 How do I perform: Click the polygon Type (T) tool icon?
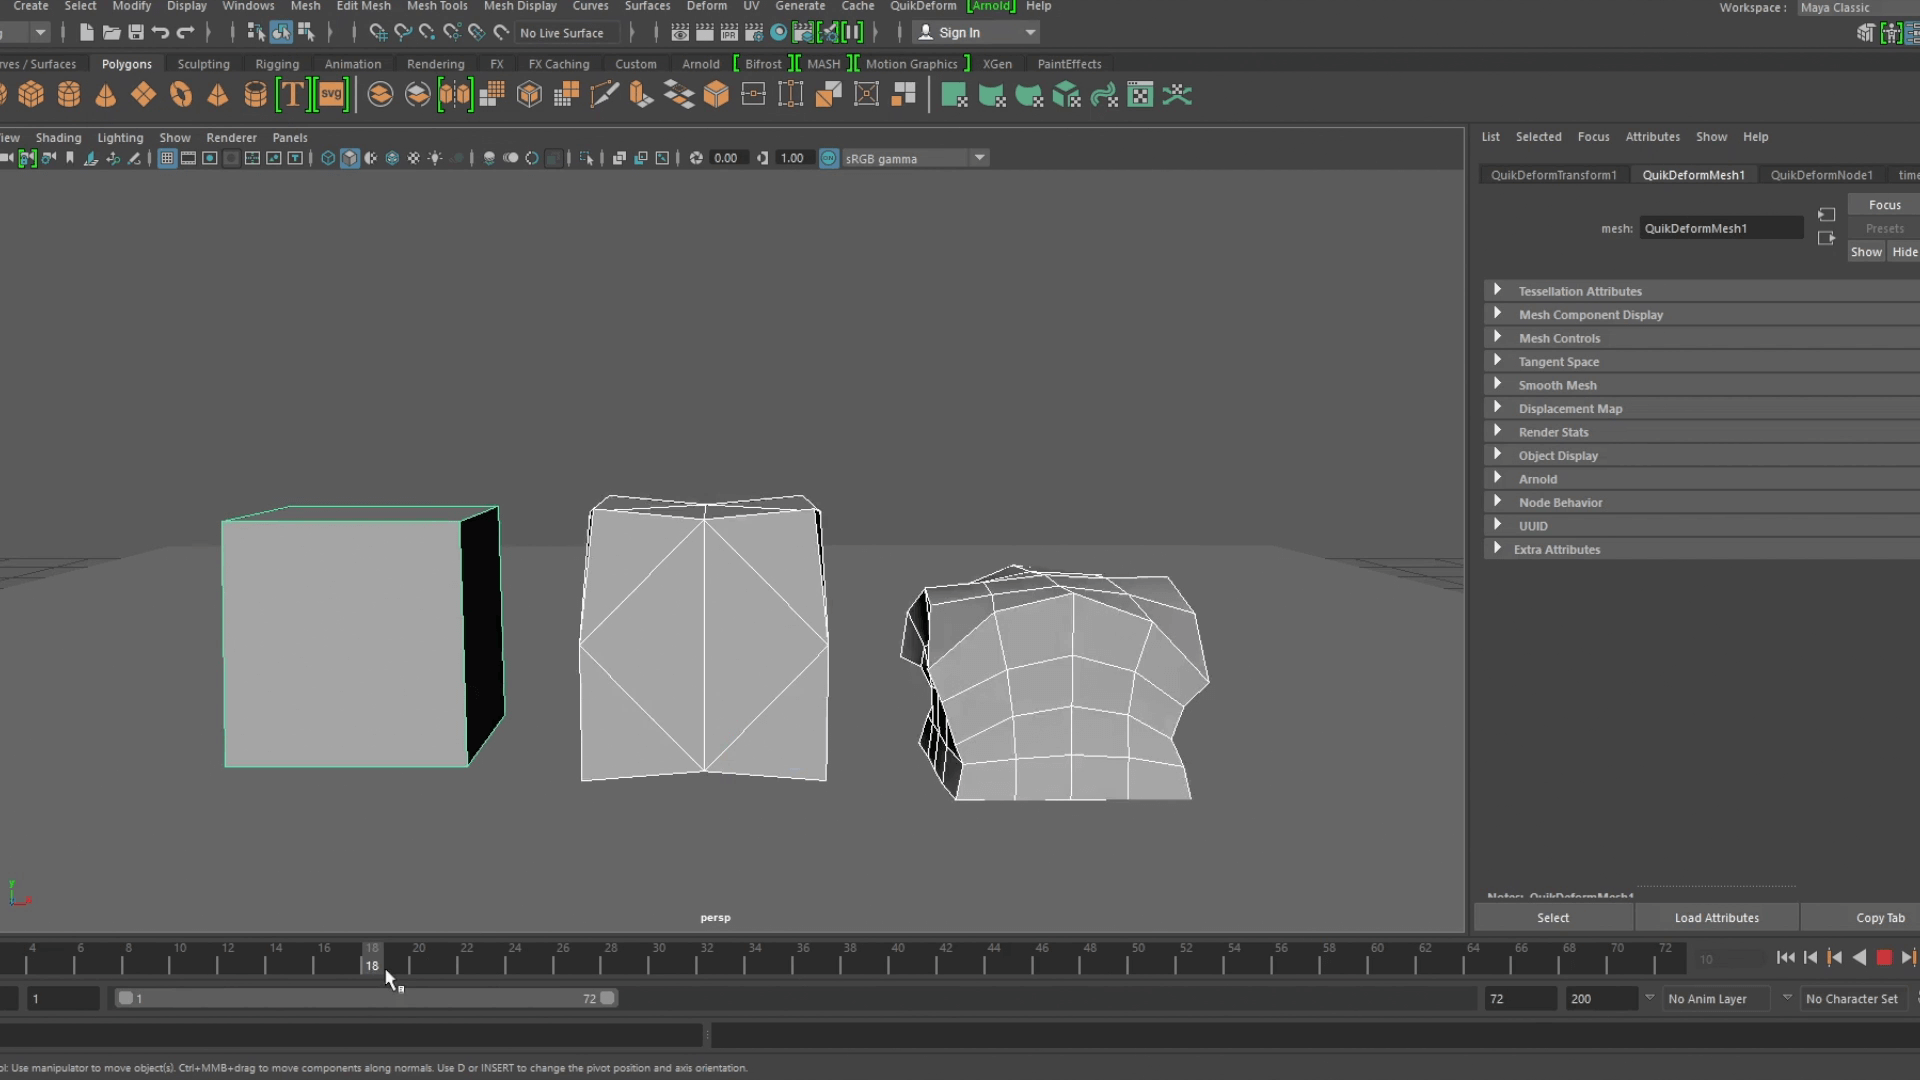coord(291,95)
